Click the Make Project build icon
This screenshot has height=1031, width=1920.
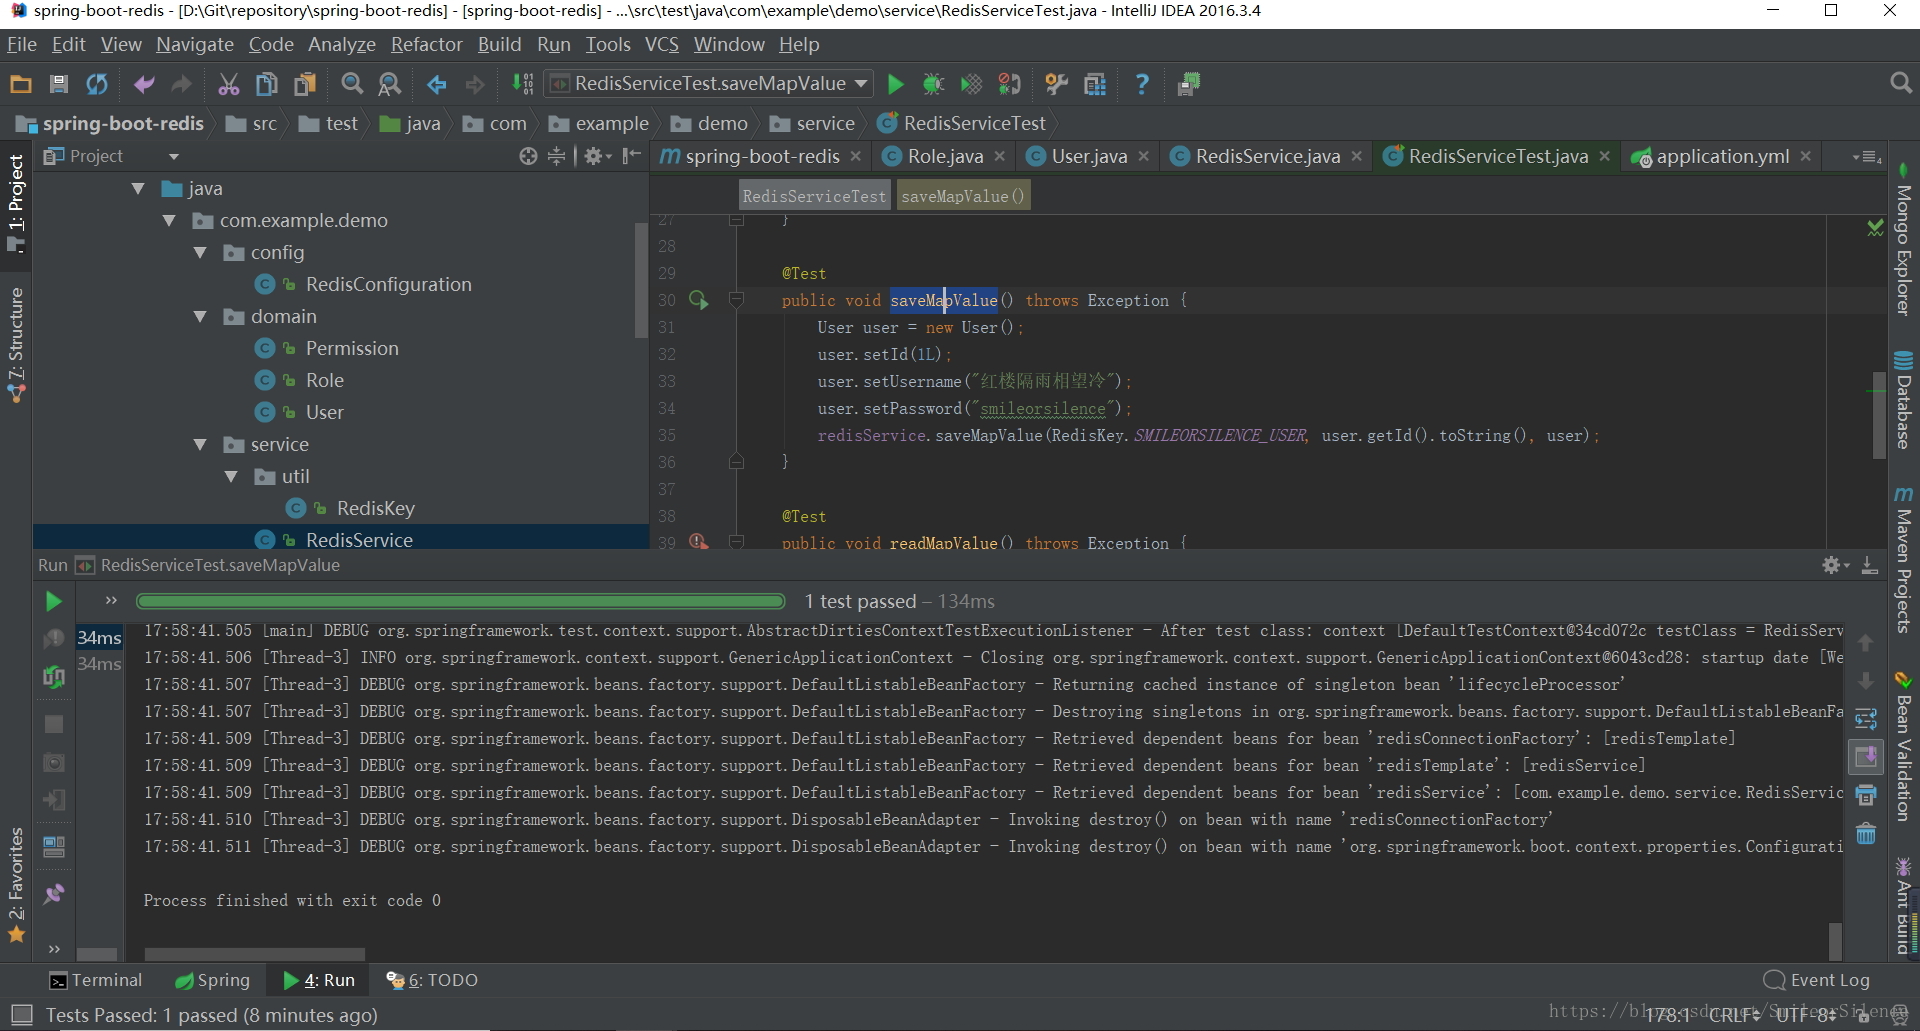523,84
